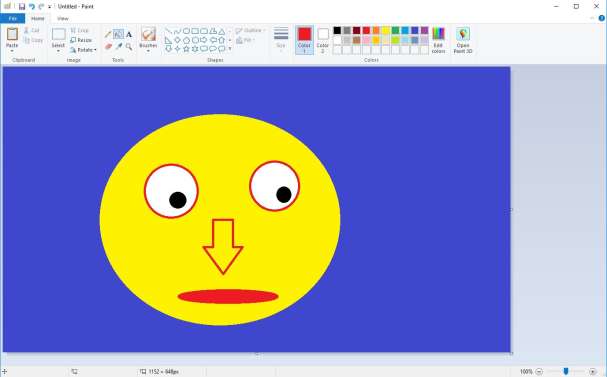Pick the yellow color swatch
607x377 pixels.
386,30
